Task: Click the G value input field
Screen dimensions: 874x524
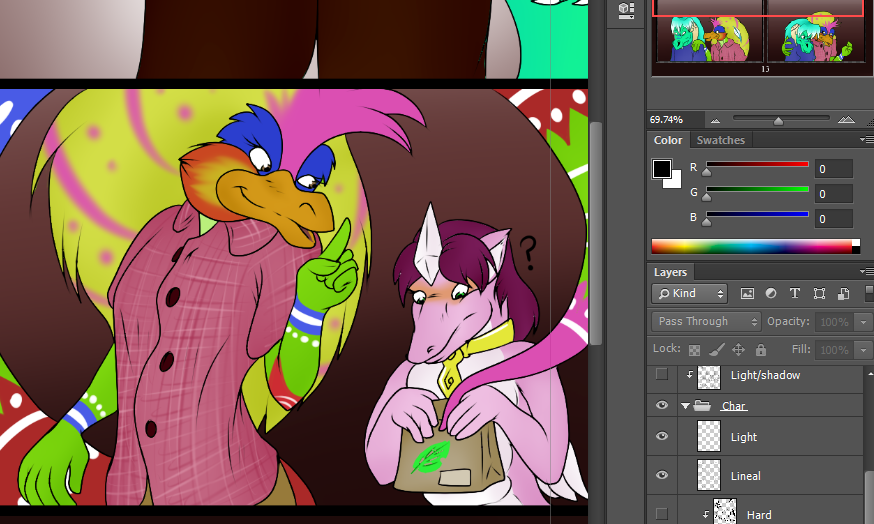Action: (x=833, y=194)
